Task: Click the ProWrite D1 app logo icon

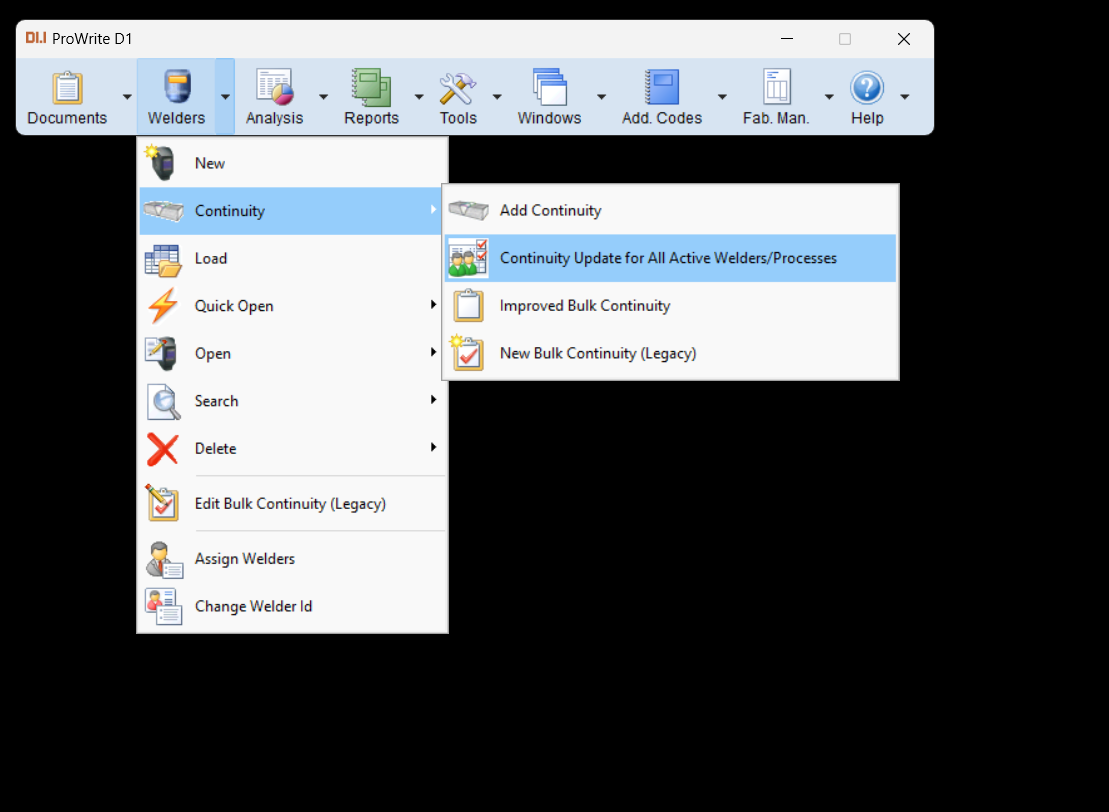Action: [x=35, y=38]
